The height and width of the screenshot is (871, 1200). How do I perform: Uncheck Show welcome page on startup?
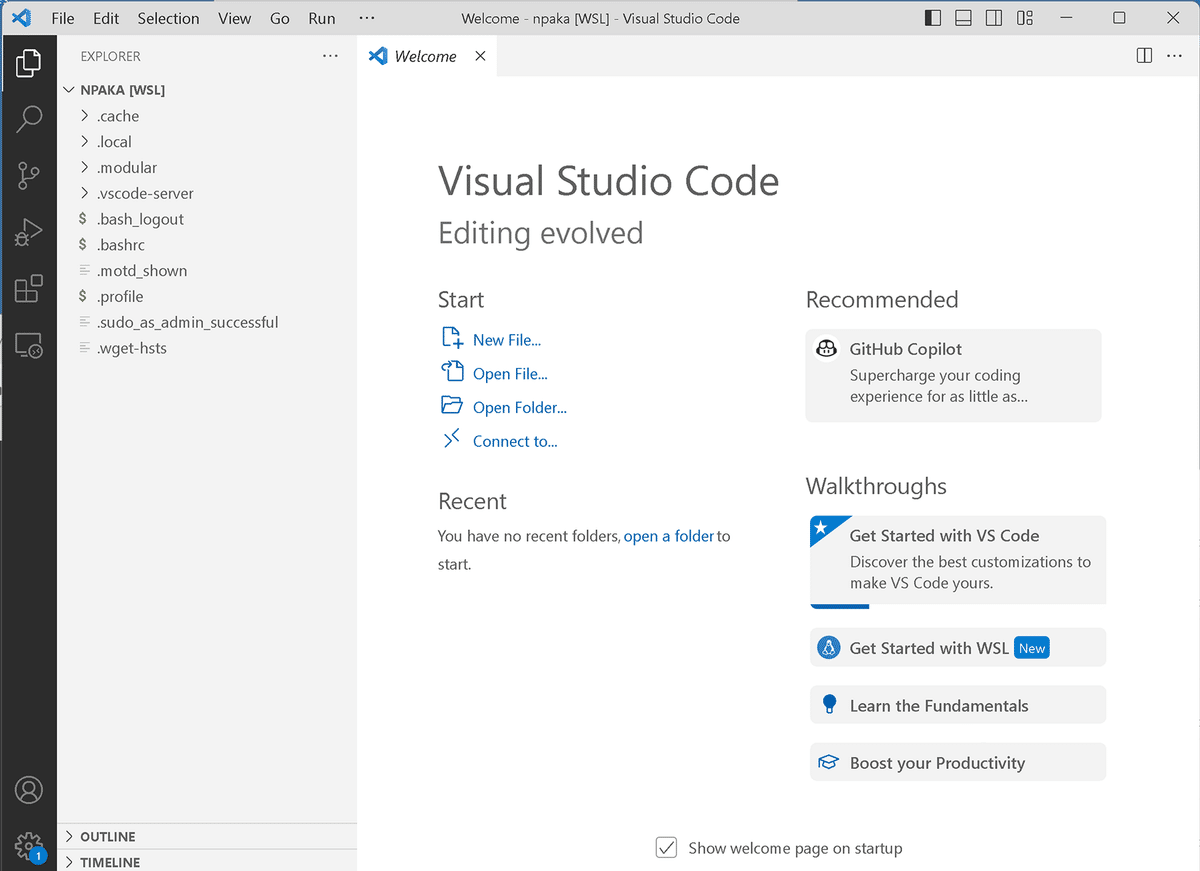[667, 848]
